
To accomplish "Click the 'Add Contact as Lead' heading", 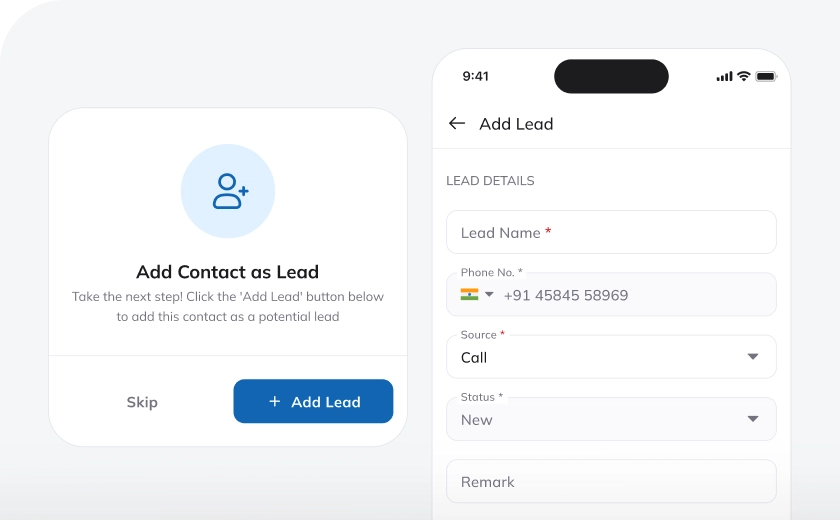I will tap(227, 272).
